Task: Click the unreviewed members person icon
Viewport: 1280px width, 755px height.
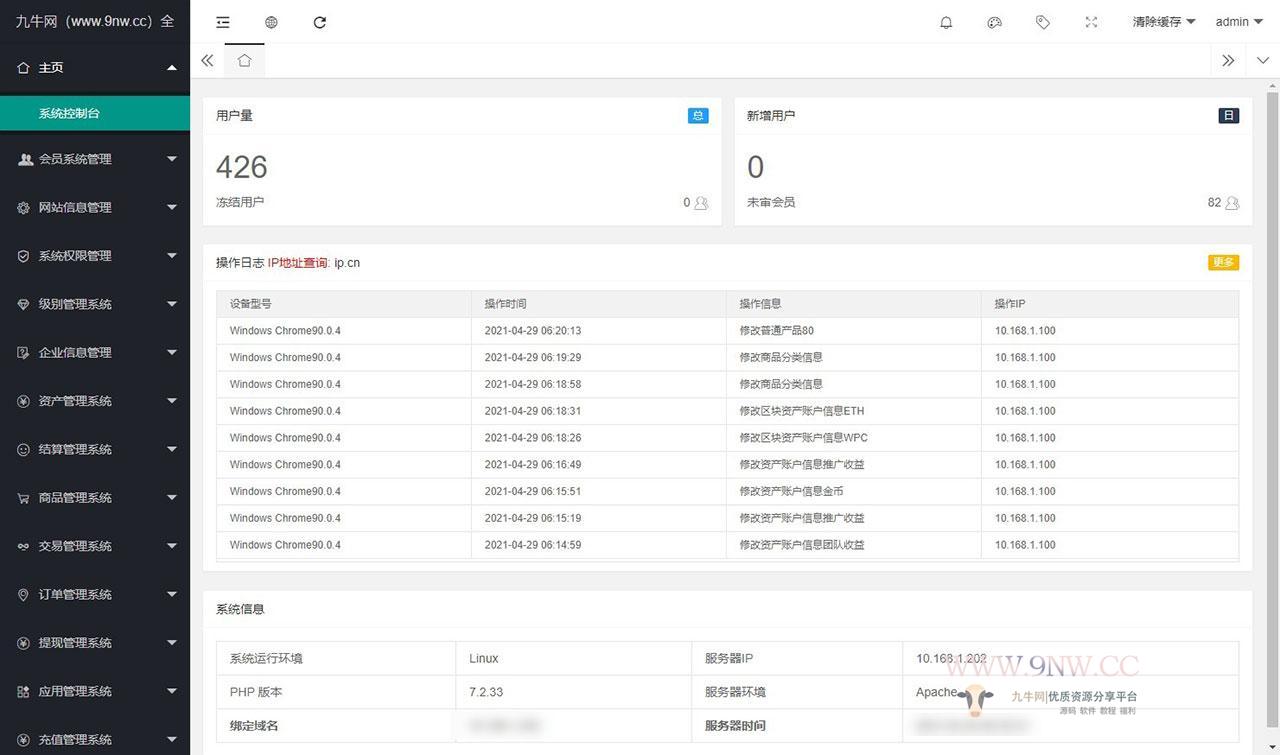Action: pyautogui.click(x=1232, y=203)
